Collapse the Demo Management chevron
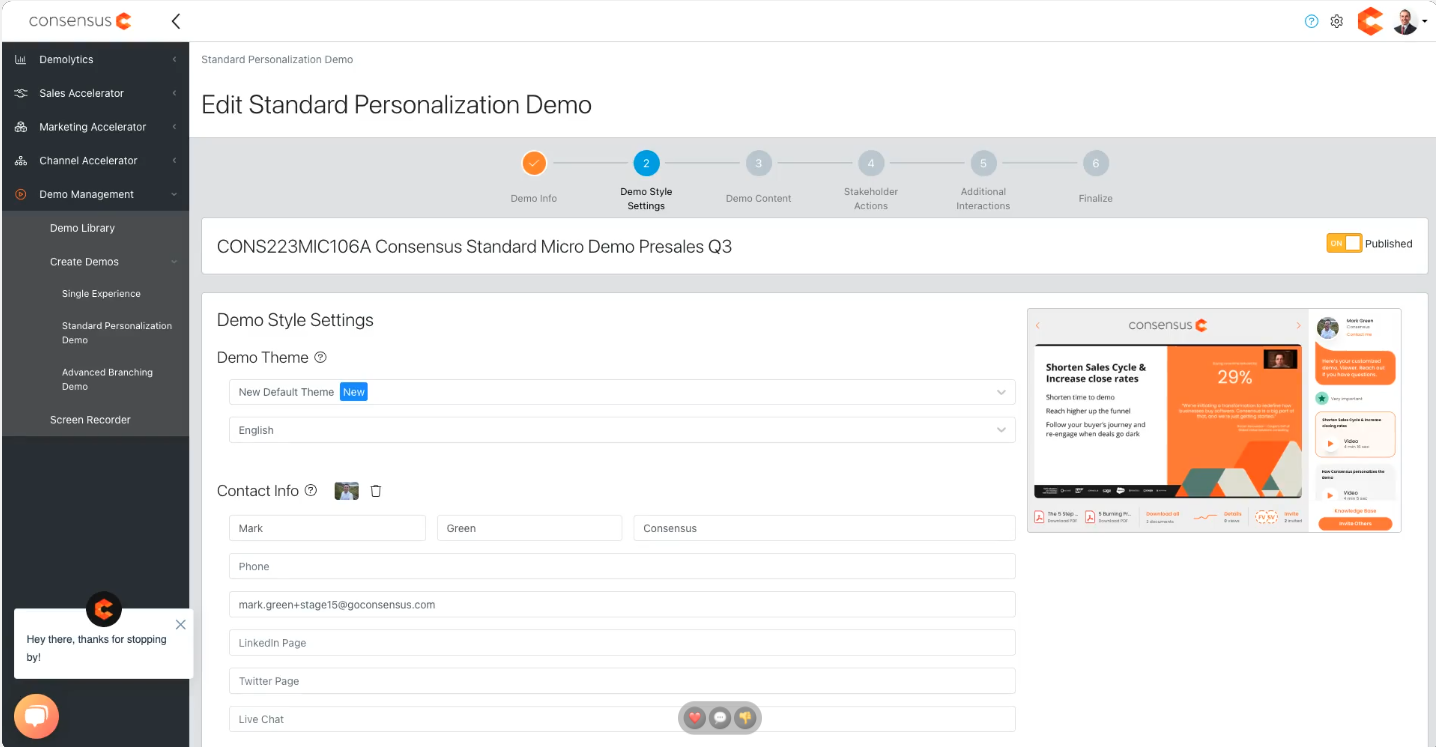The image size is (1436, 747). click(x=174, y=194)
